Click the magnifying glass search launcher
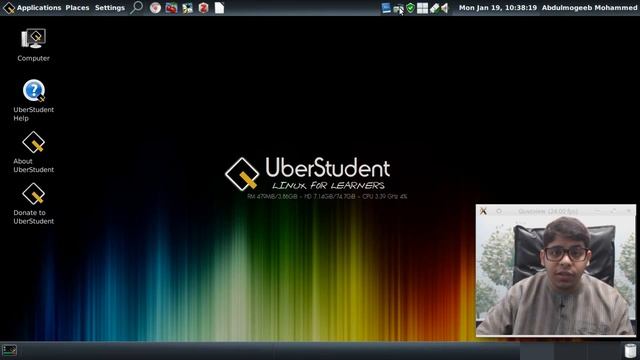 (x=136, y=7)
